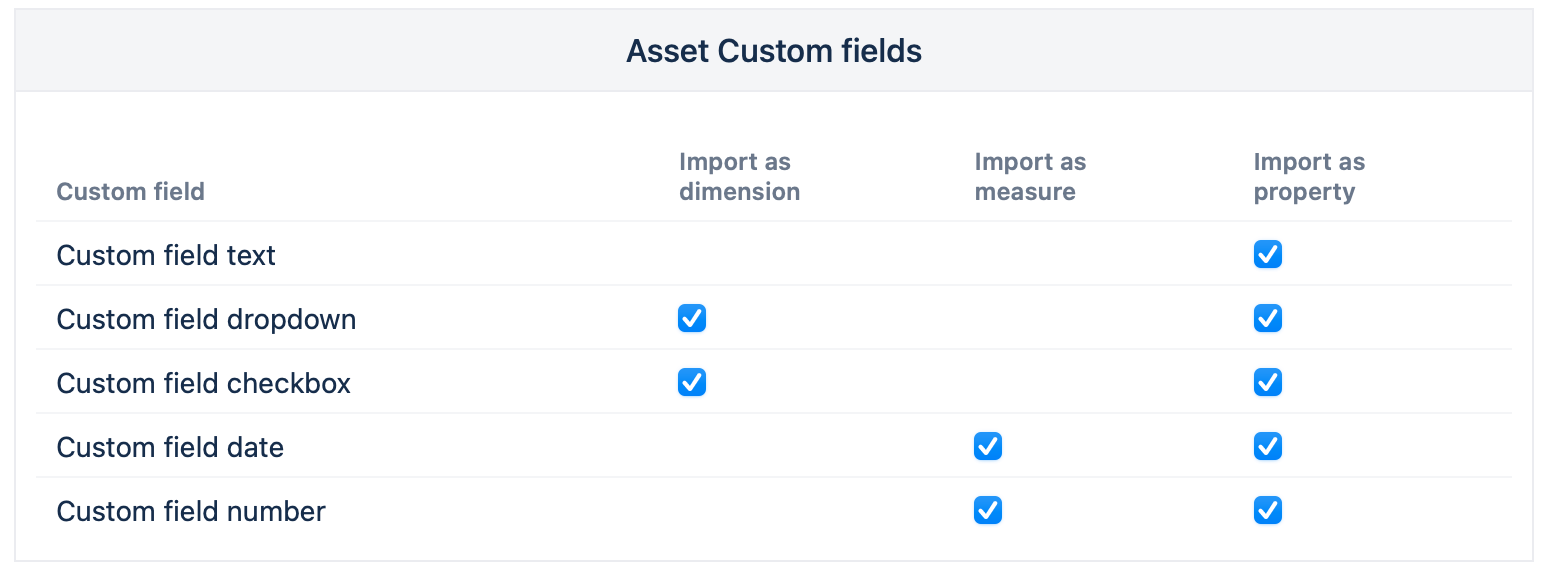Screen dimensions: 1546x574
Task: Select the Custom field text row label
Action: (x=166, y=256)
